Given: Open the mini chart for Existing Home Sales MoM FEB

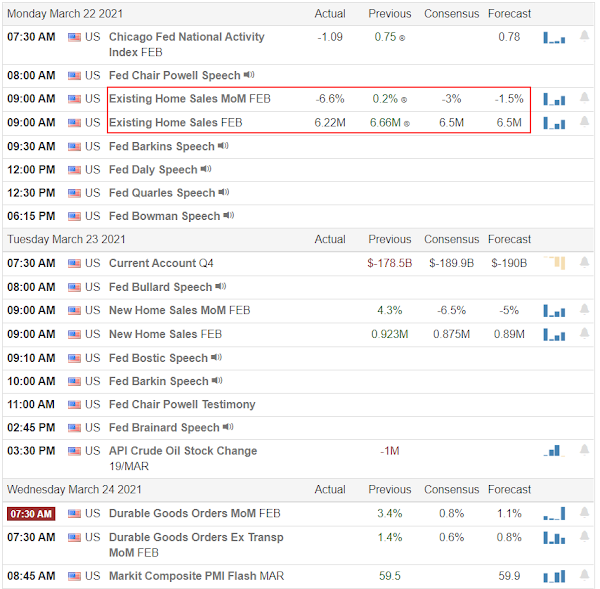Looking at the screenshot, I should [x=554, y=99].
